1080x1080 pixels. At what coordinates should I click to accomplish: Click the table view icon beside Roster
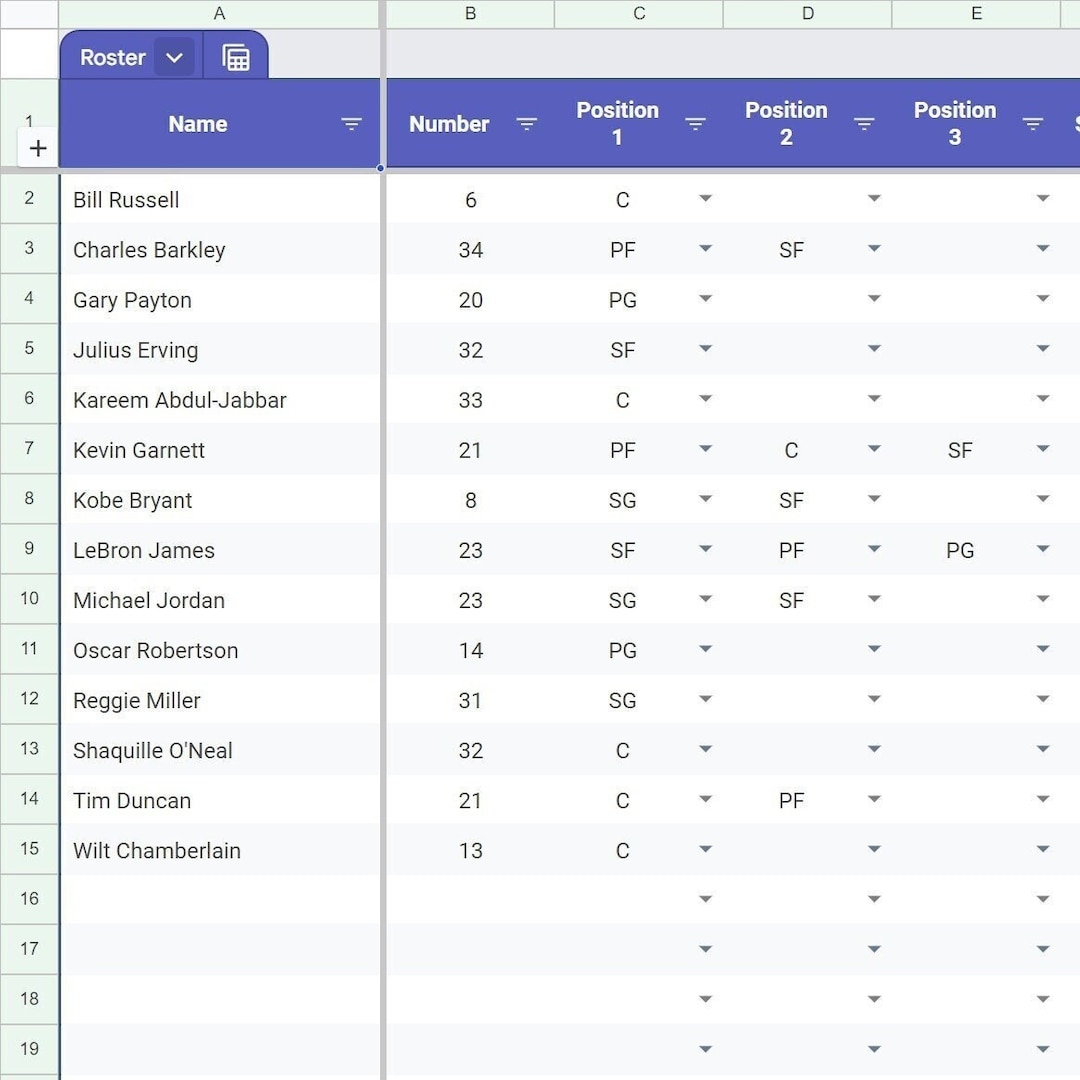(236, 56)
